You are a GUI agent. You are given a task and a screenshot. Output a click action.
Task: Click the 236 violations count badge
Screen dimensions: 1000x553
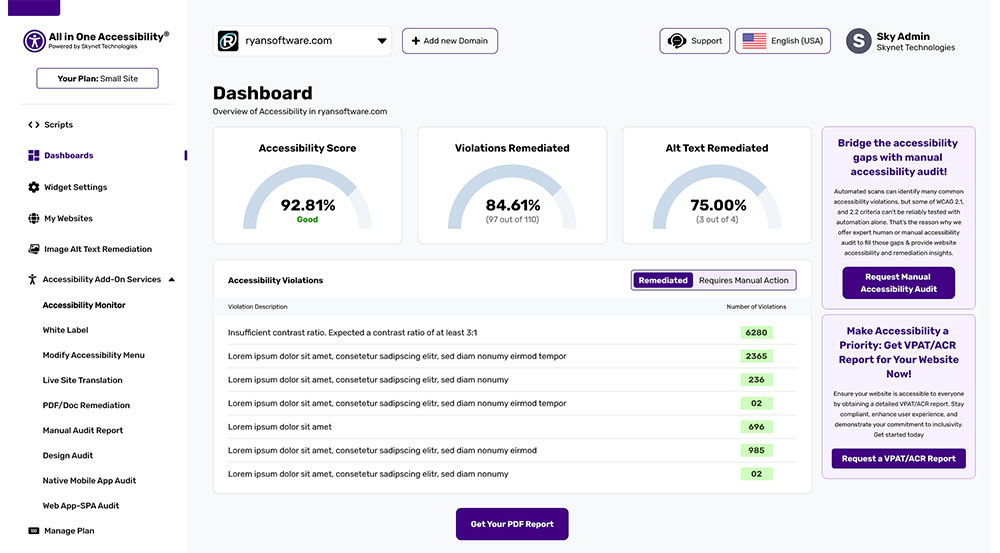(x=756, y=380)
